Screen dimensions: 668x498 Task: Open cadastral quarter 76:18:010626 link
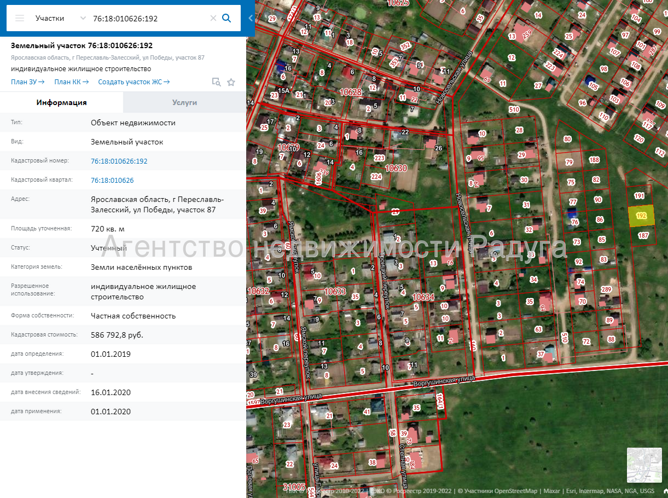click(112, 180)
